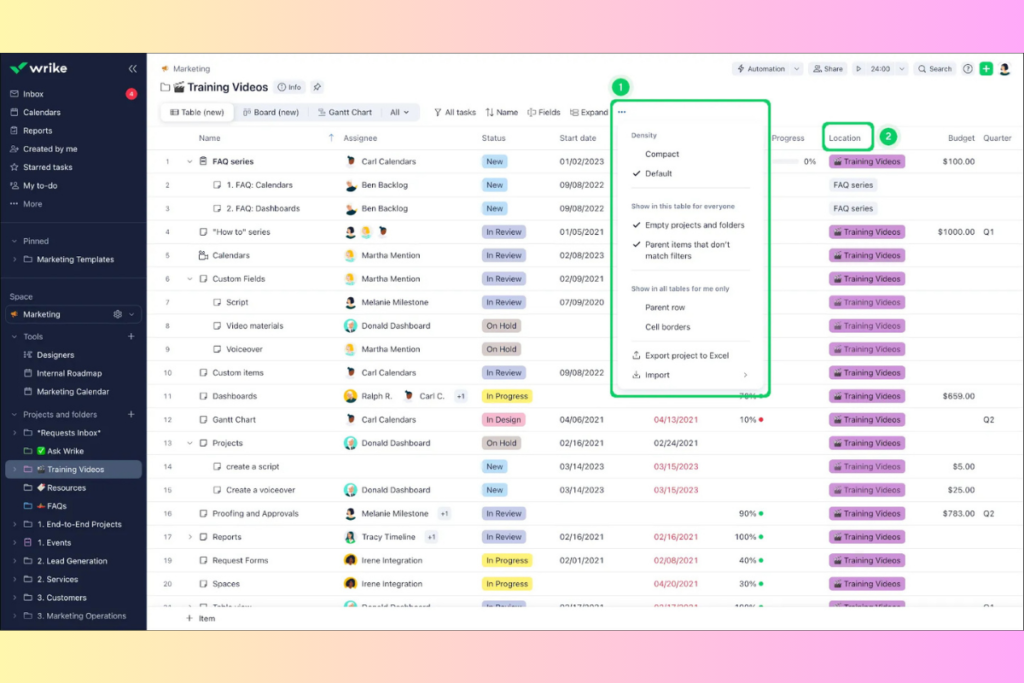Click the Location column header
The image size is (1024, 683).
[x=845, y=138]
